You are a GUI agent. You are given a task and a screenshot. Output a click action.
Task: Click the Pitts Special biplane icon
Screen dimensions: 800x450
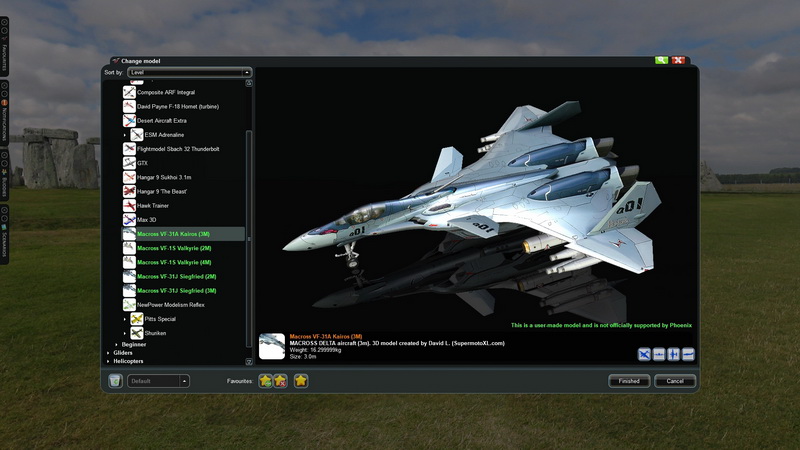[137, 319]
